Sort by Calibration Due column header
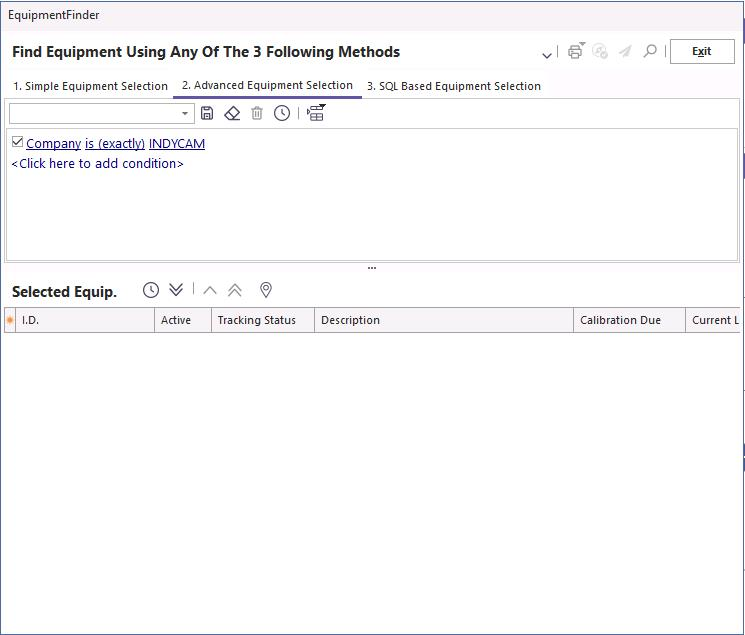 pos(620,320)
